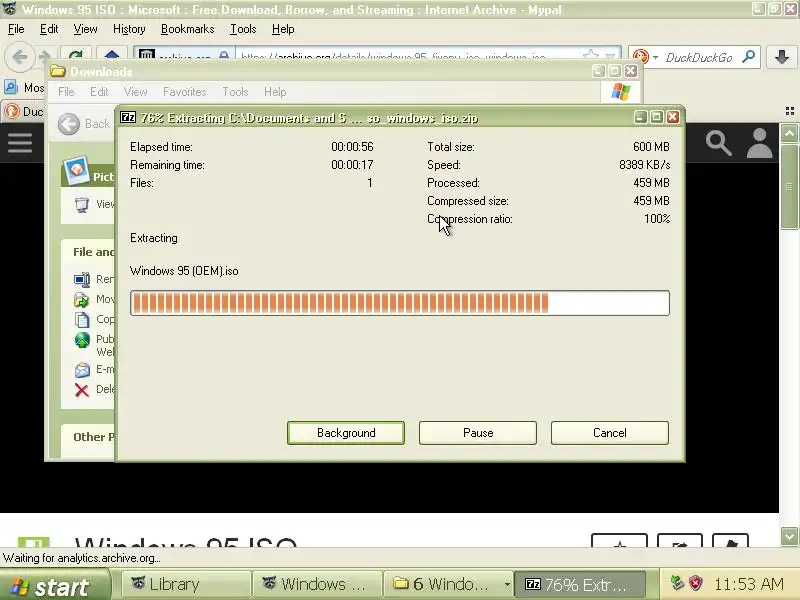800x600 pixels.
Task: Click the 8389 KB/s speed value
Action: [x=644, y=165]
